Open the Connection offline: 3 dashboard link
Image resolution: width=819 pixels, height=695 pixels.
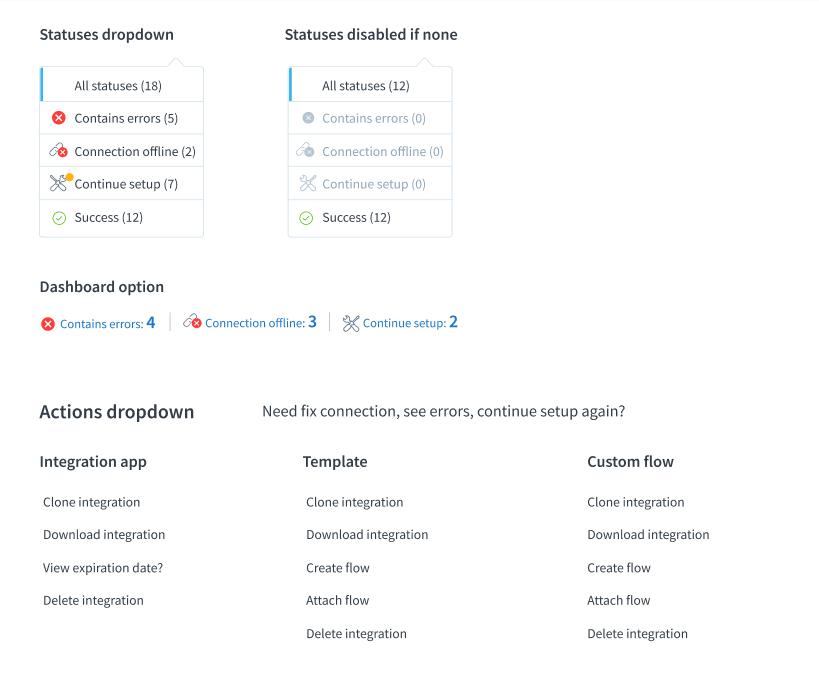260,323
